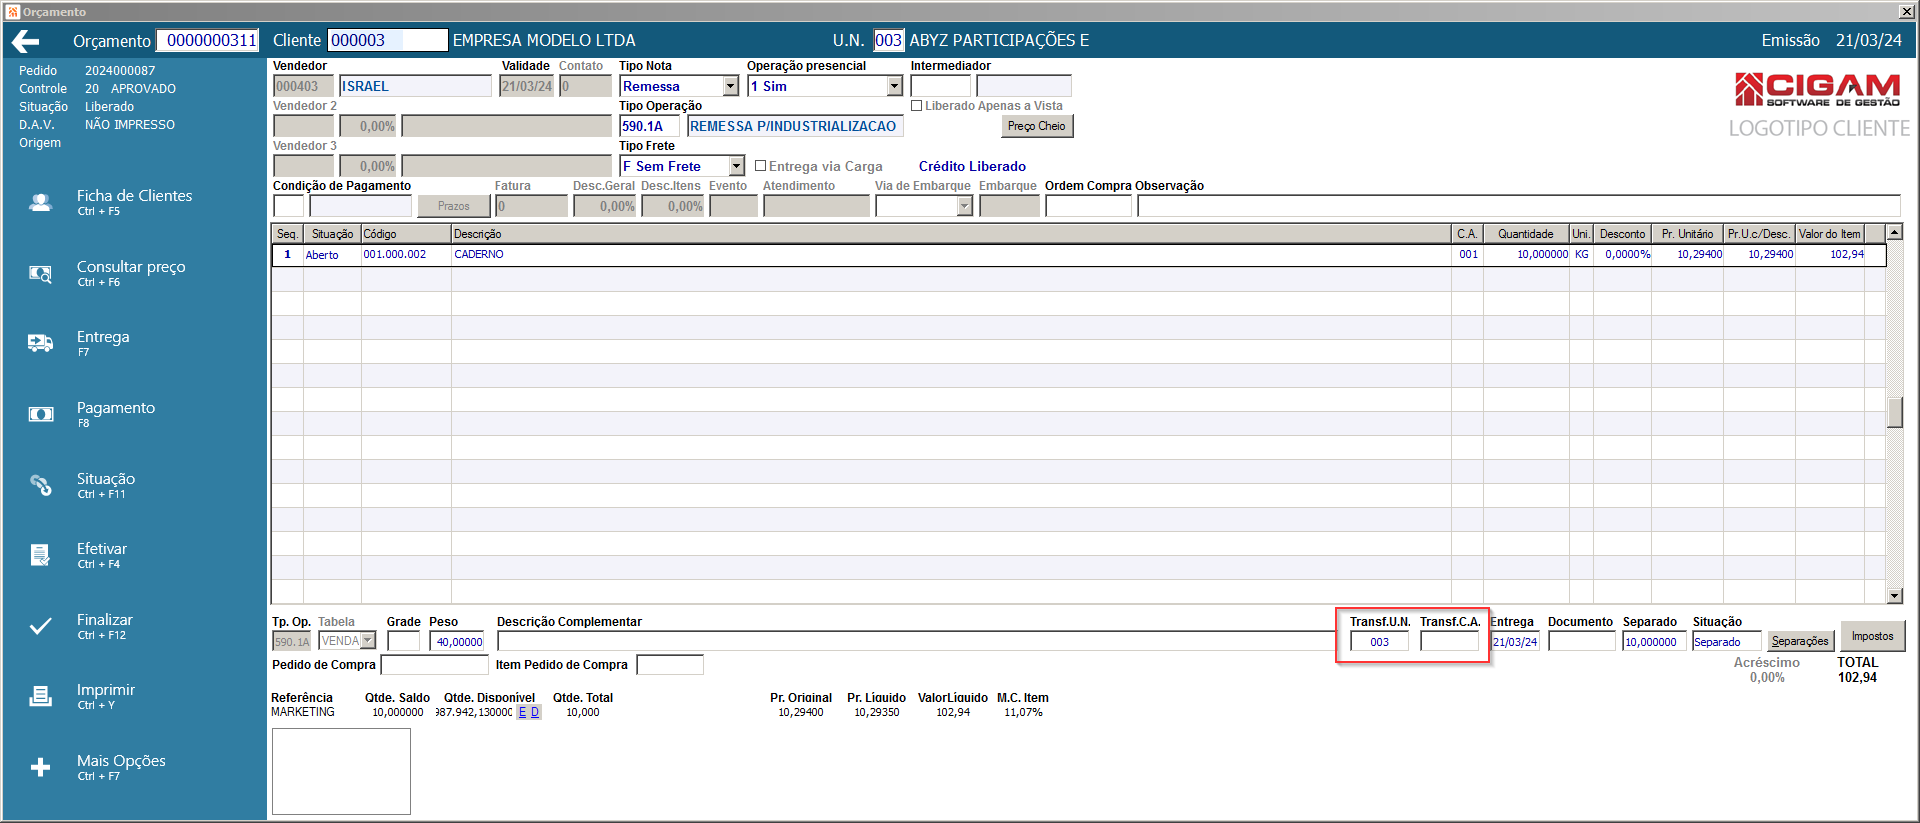Click the Prazos button
The image size is (1920, 823).
coord(453,206)
